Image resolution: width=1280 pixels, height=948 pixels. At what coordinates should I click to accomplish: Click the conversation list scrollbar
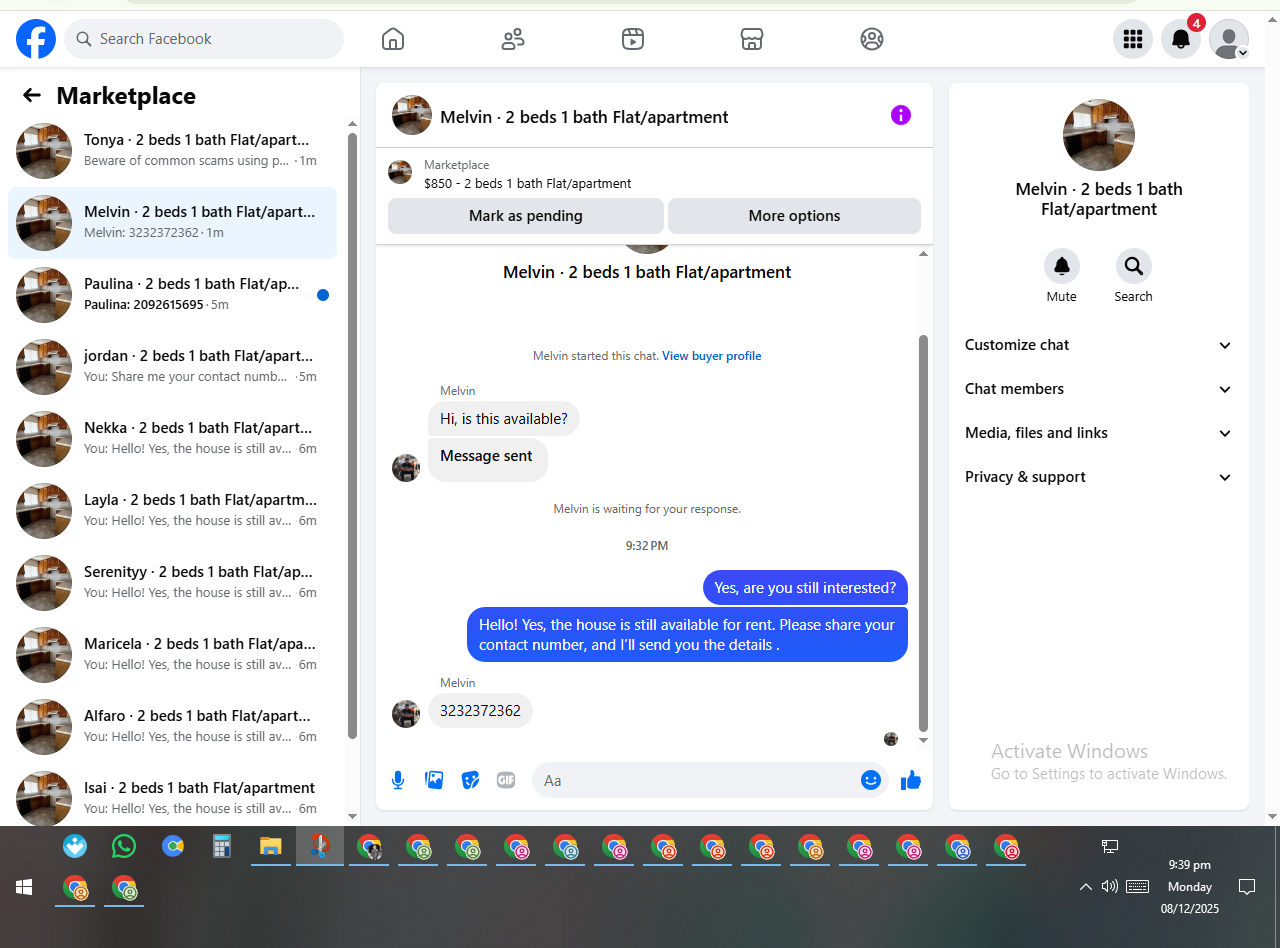click(x=352, y=435)
